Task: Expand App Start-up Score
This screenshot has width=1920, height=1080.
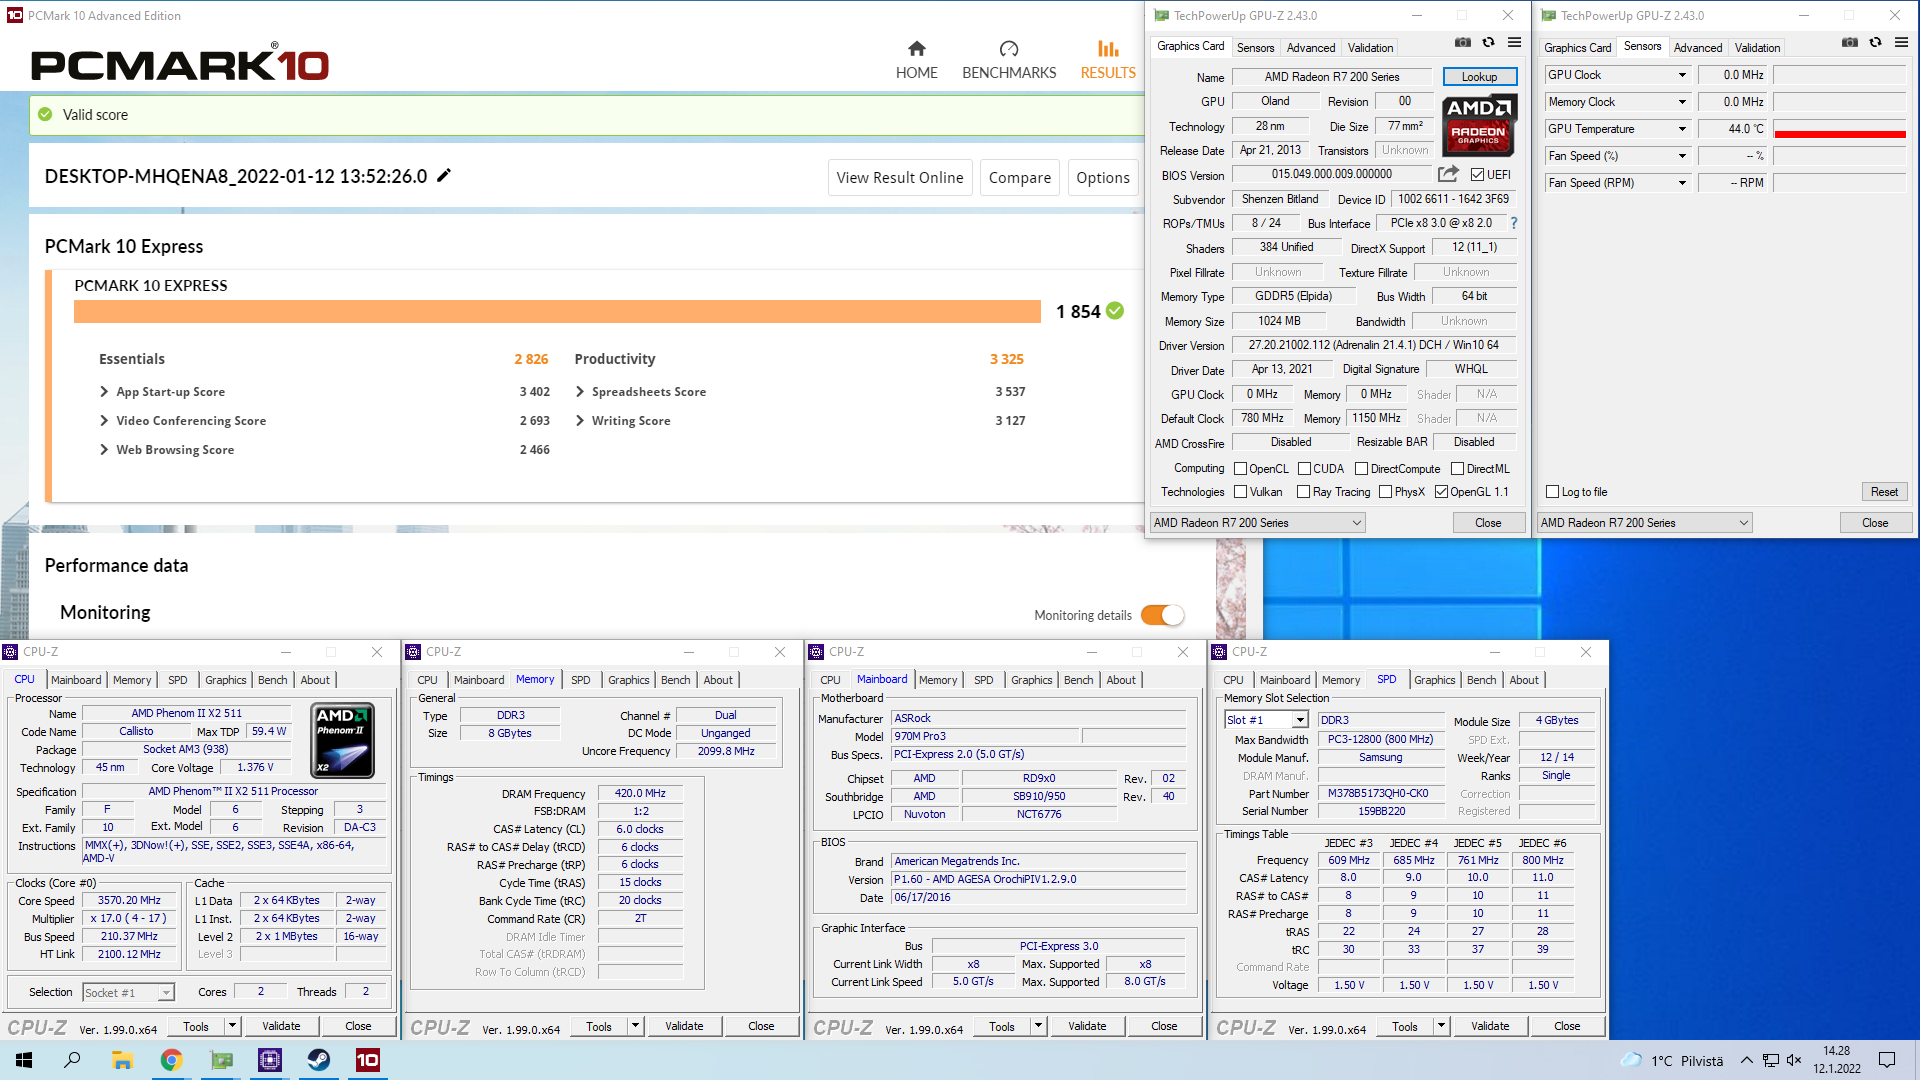Action: (103, 392)
